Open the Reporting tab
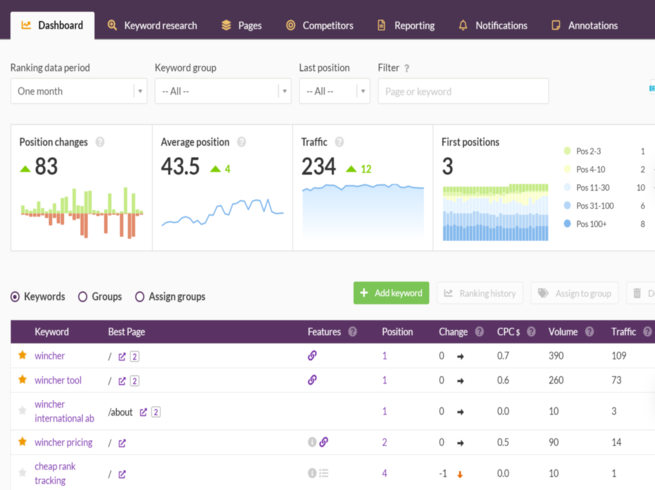655x490 pixels. tap(406, 25)
